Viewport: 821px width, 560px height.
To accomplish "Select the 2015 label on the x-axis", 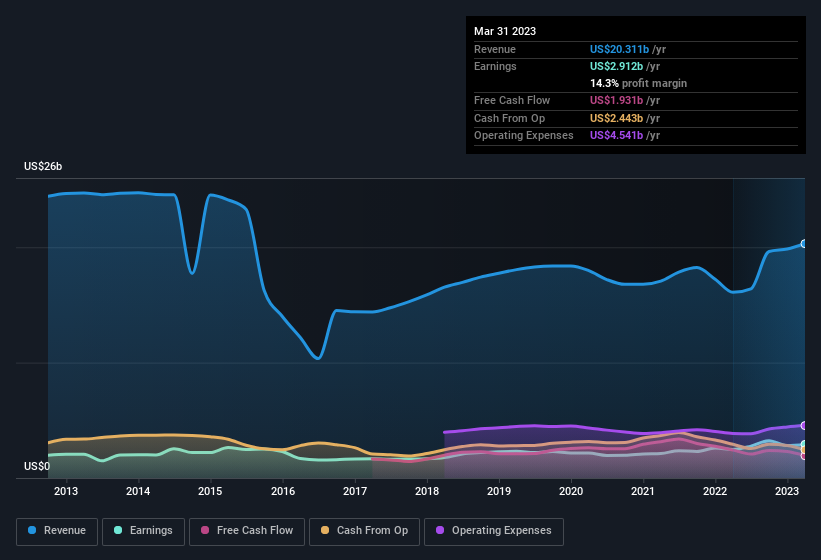I will [x=210, y=491].
